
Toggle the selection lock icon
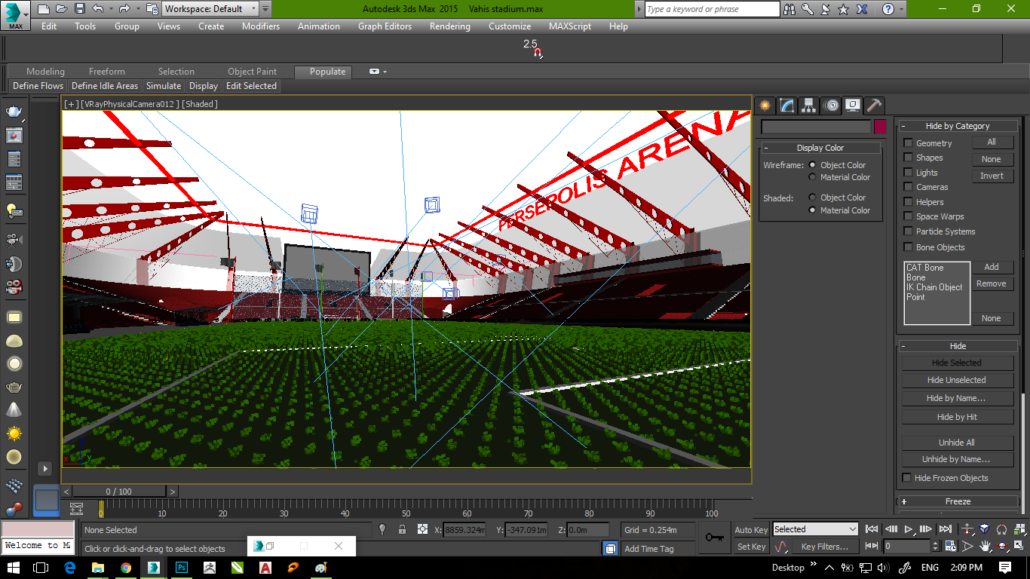(x=402, y=530)
